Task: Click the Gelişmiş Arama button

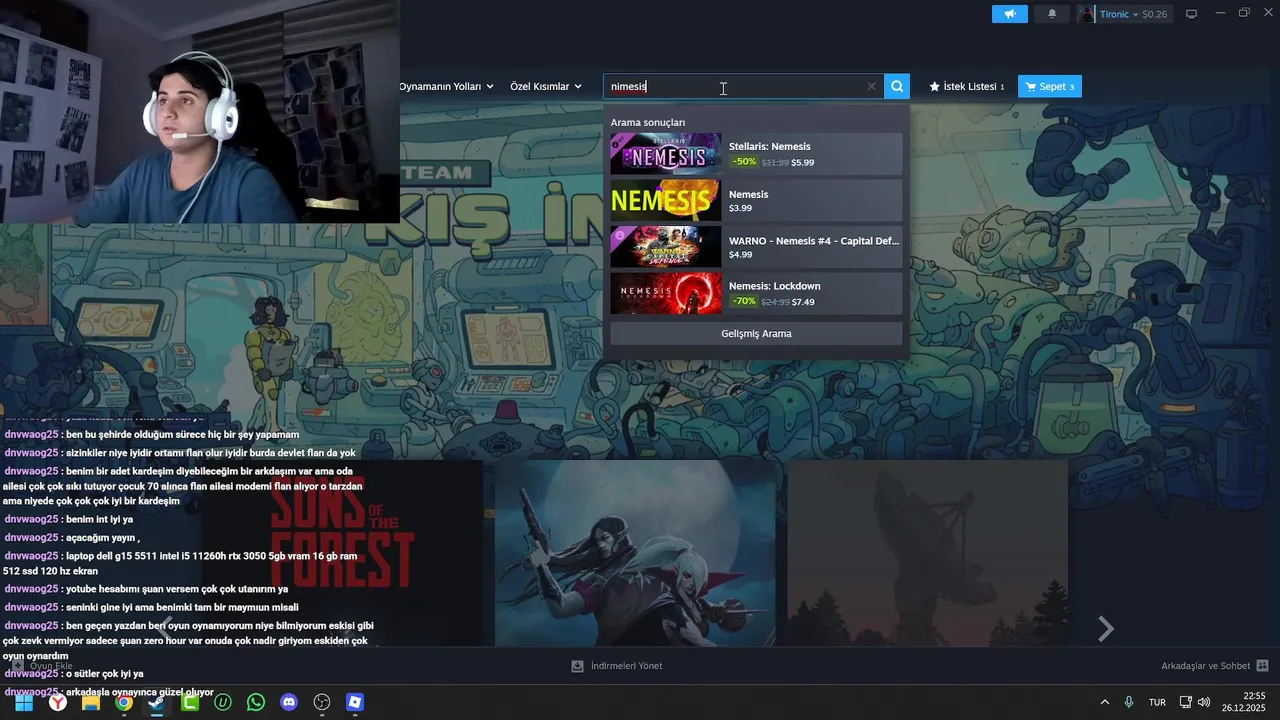Action: pyautogui.click(x=756, y=333)
